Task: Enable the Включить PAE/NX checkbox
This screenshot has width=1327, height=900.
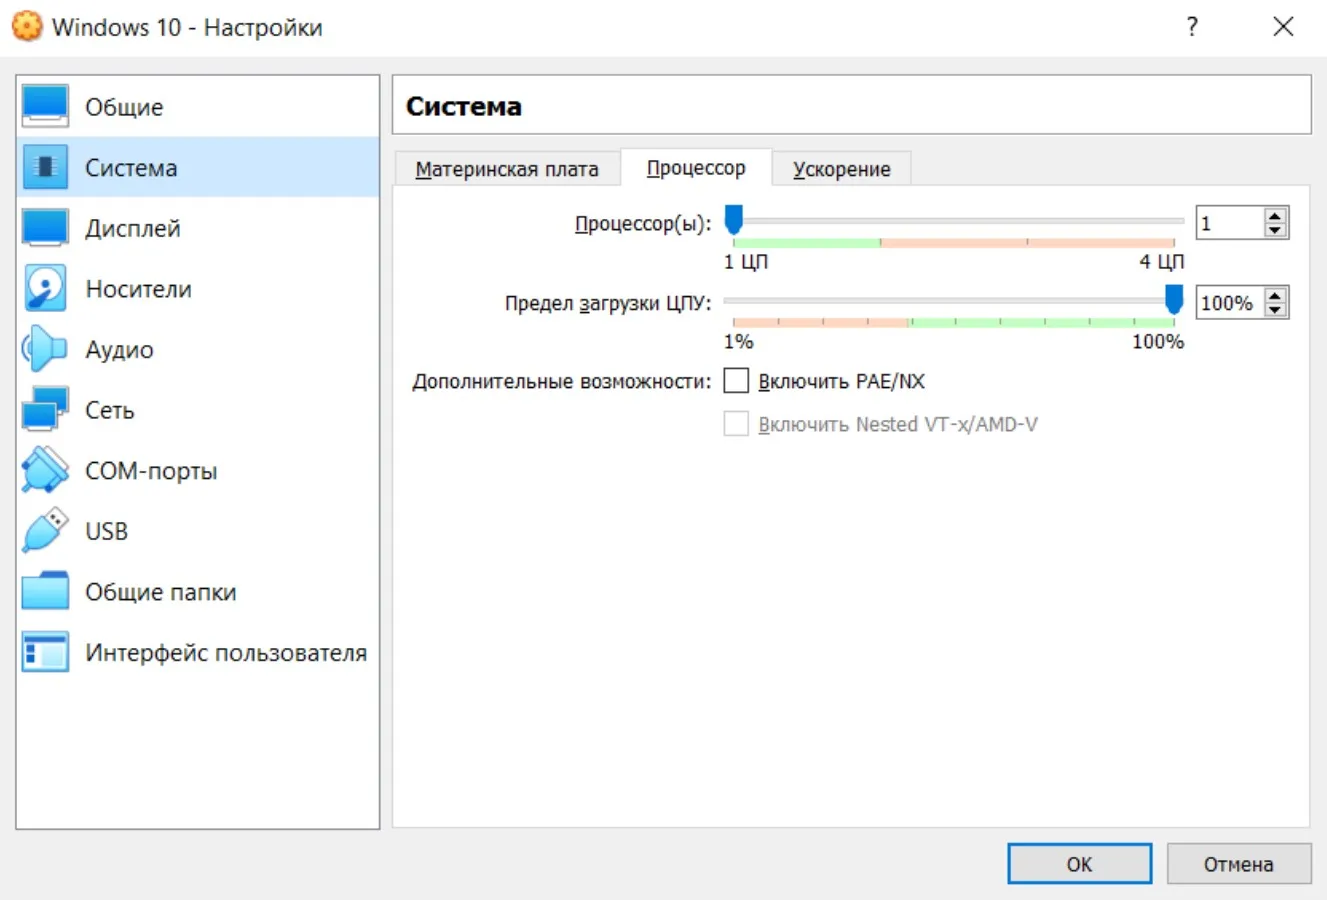Action: (x=736, y=381)
